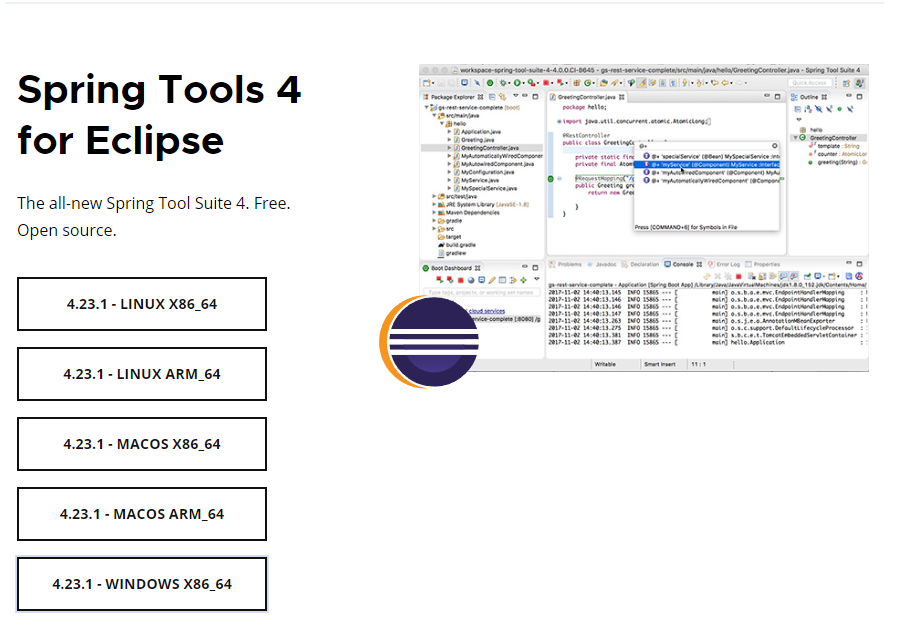Click the 'The all-new Spring Tool Suite 4' paragraph
The height and width of the screenshot is (643, 901).
[x=154, y=217]
